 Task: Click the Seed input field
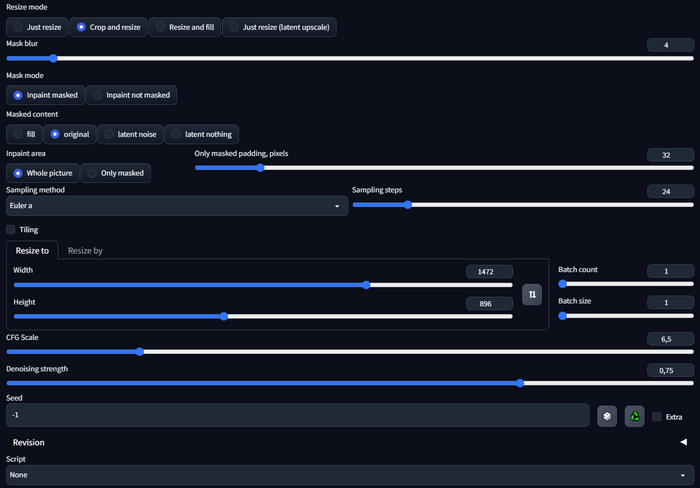click(297, 415)
